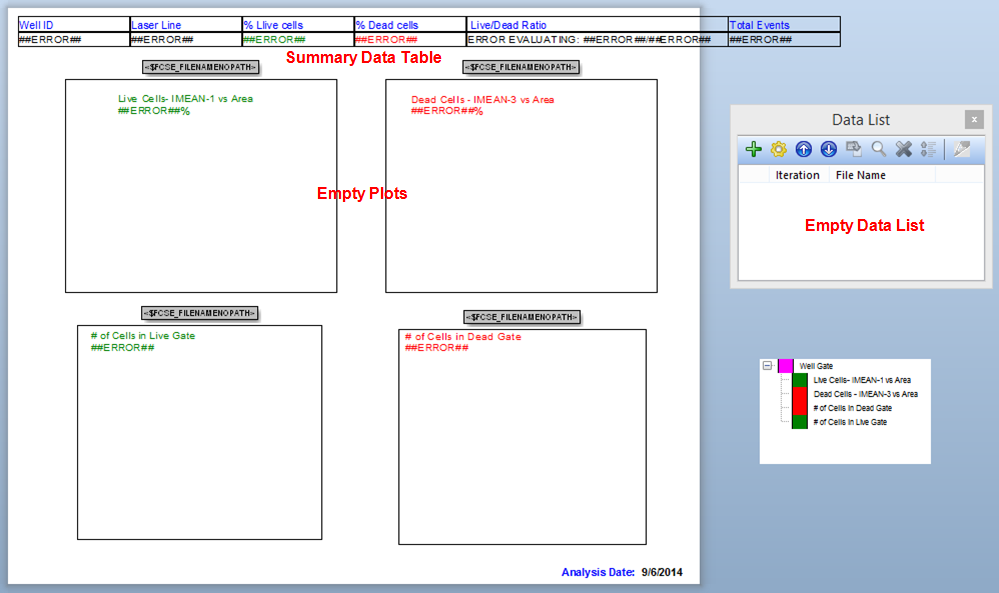The image size is (999, 593).
Task: Collapse the Well Gate tree node
Action: 767,366
